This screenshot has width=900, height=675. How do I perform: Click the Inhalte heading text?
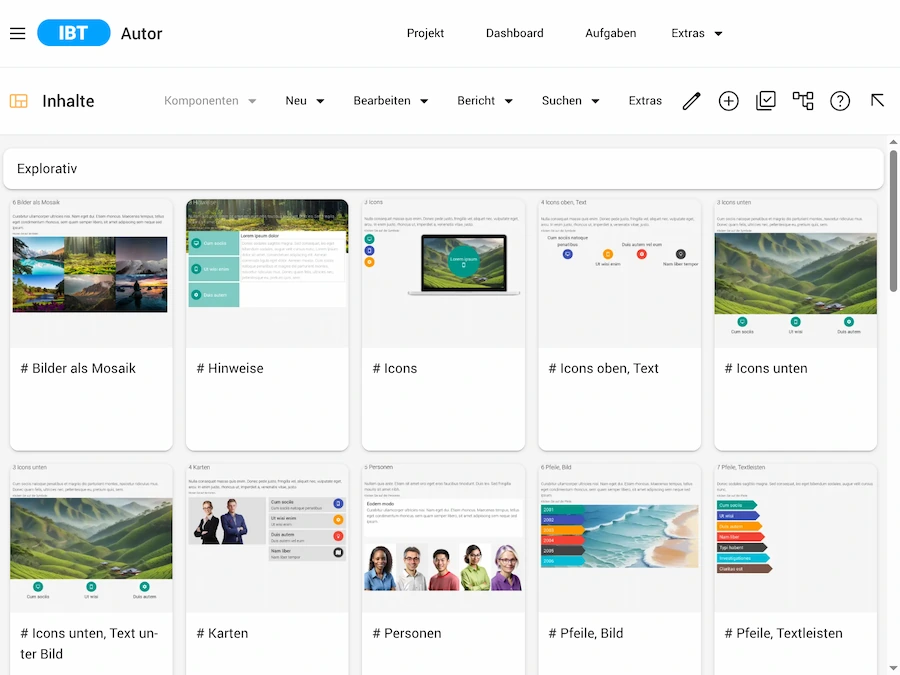(x=68, y=101)
